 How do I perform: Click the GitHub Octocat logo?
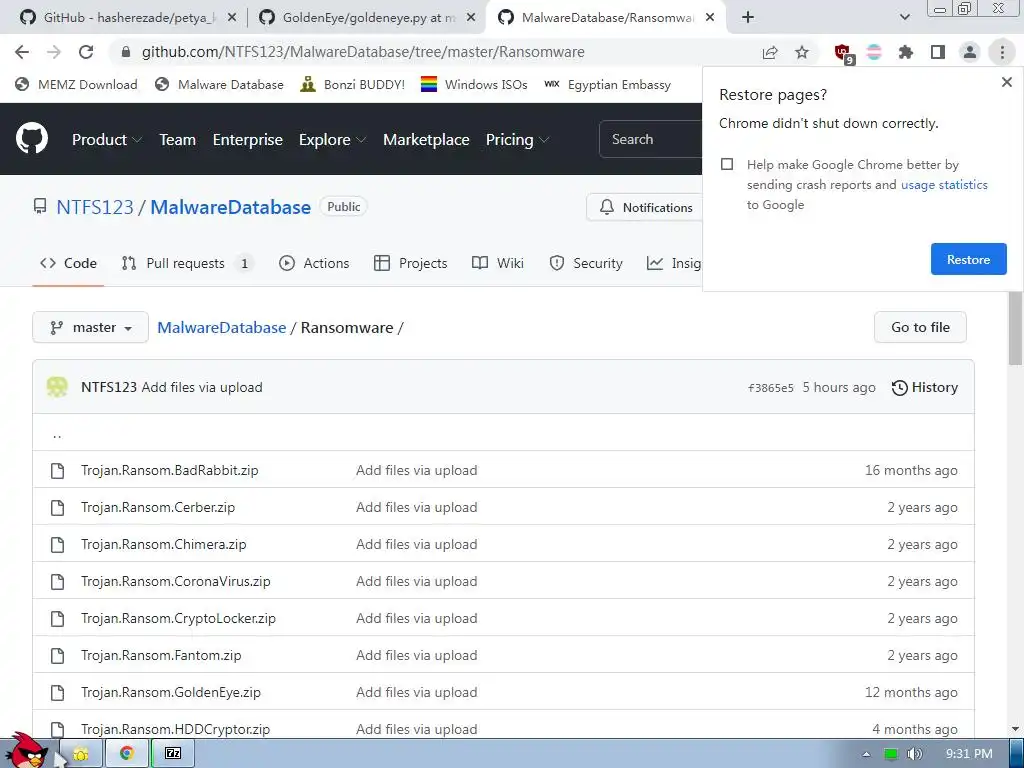(31, 138)
